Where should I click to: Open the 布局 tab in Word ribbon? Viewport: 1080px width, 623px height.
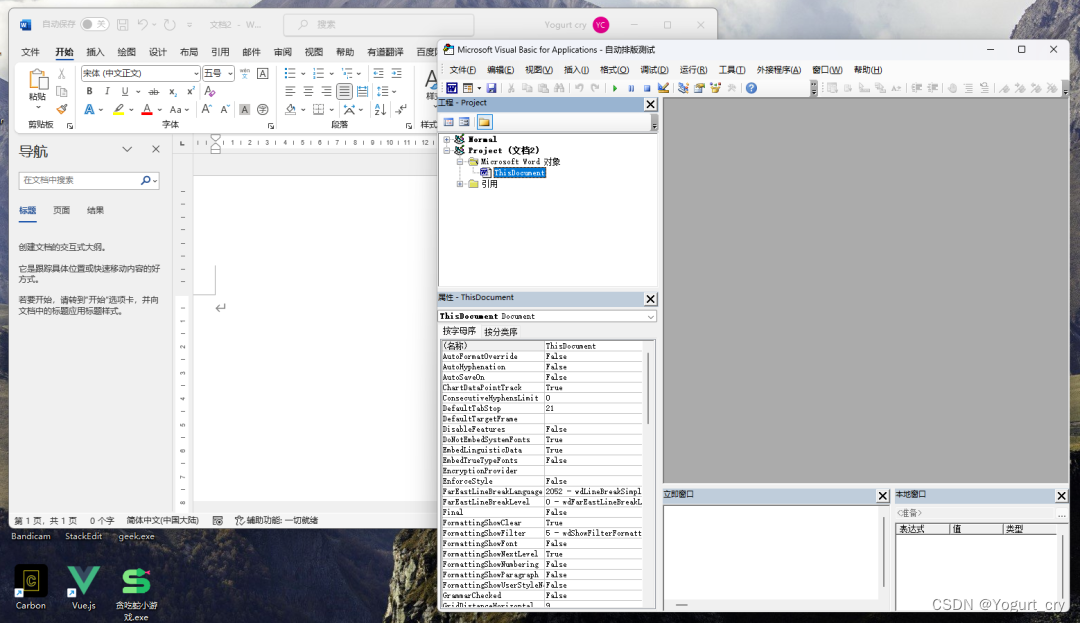(189, 52)
